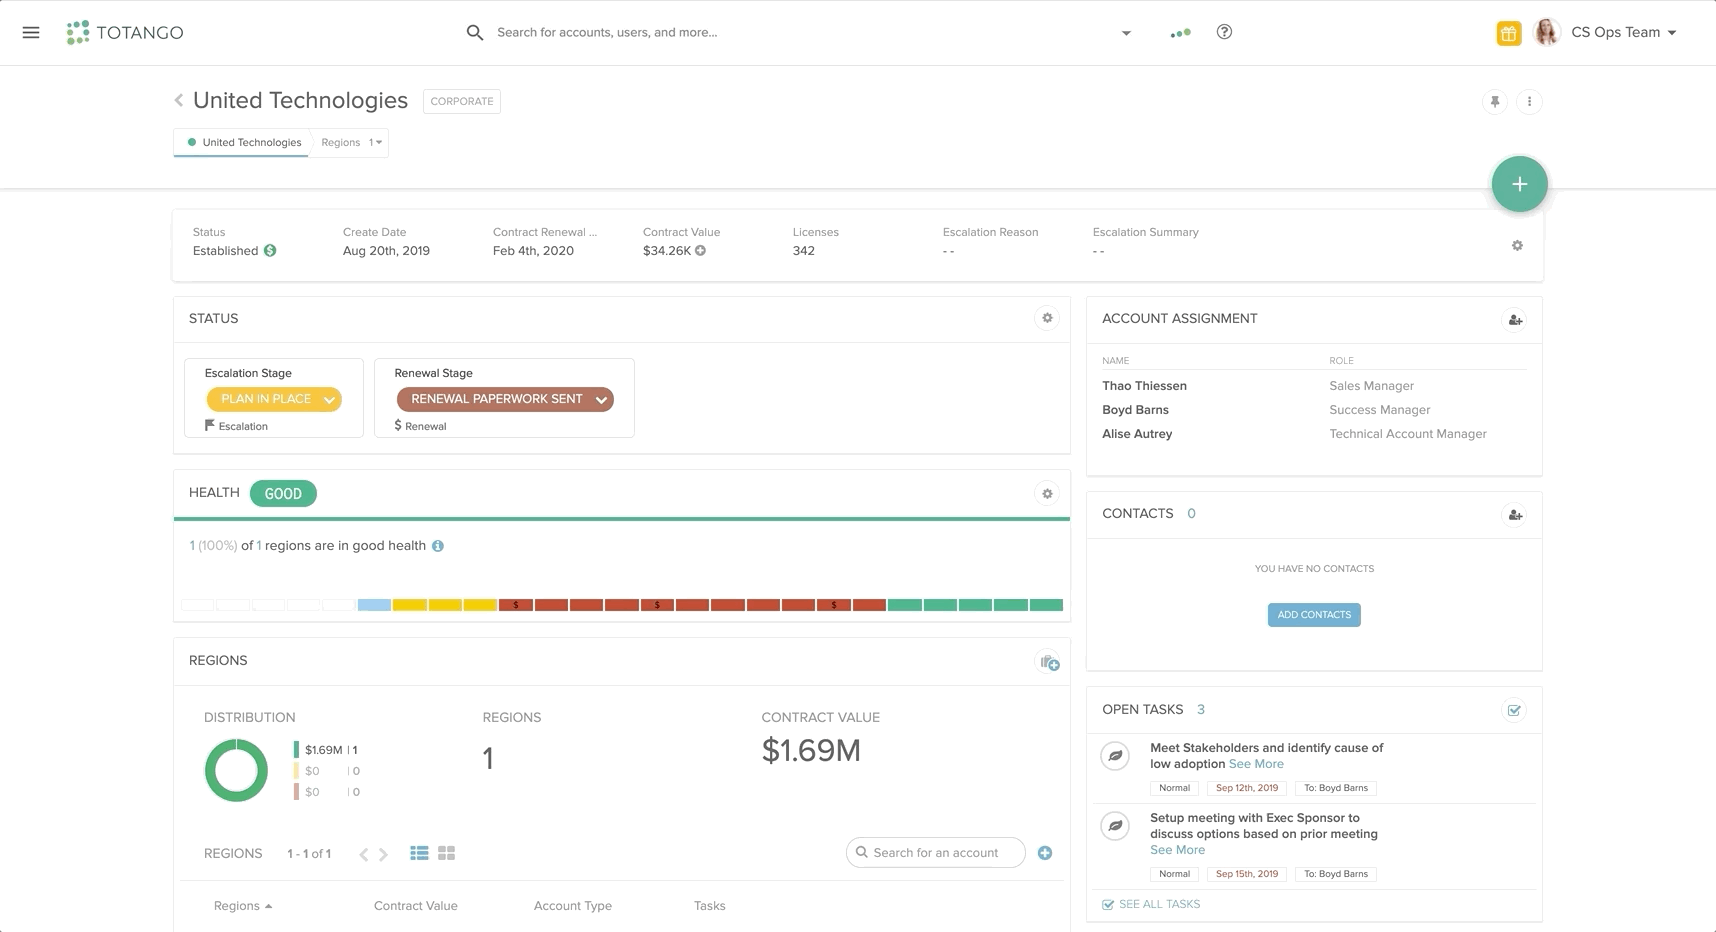The image size is (1716, 932).
Task: Click the user avatar picture
Action: [1546, 32]
